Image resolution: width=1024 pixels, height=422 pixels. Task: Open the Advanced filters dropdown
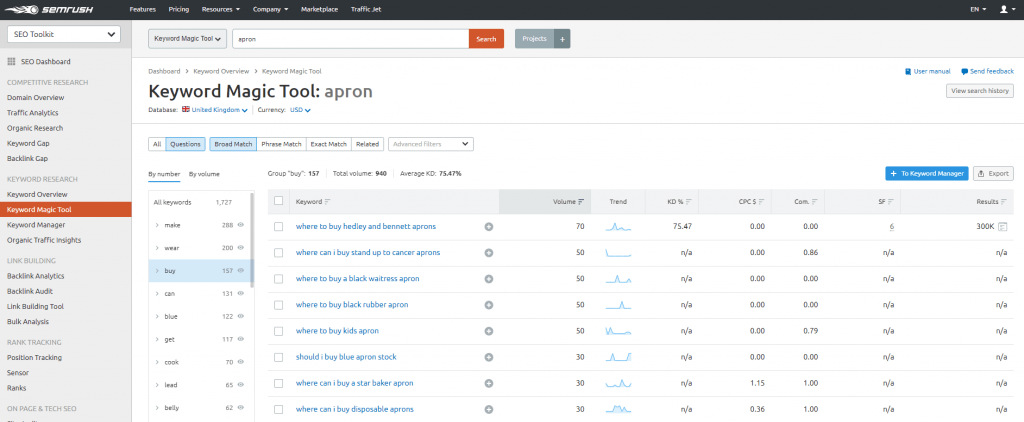pyautogui.click(x=431, y=144)
